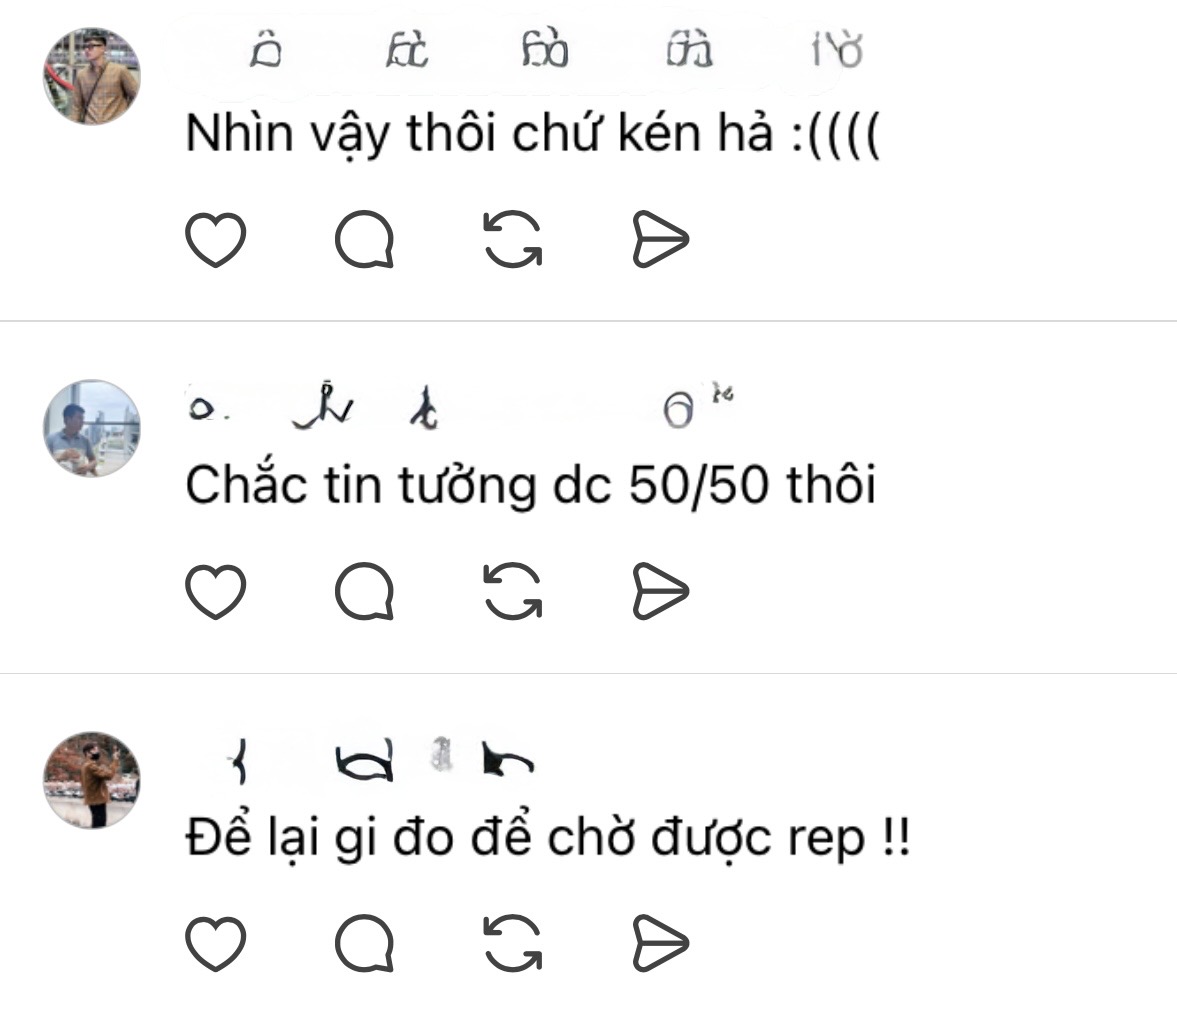
Task: Repost the 'Để lại gi đo' comment
Action: coord(513,943)
